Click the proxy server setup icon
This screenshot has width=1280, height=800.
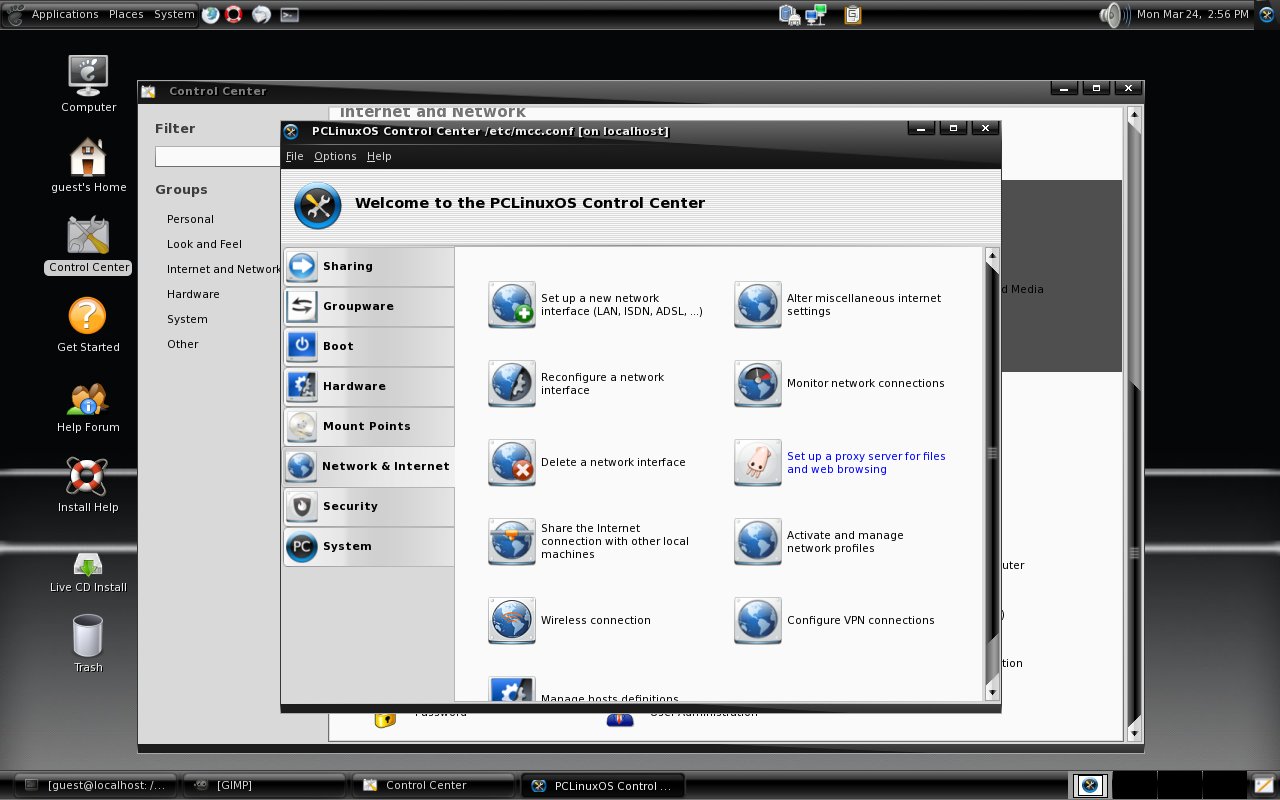758,462
